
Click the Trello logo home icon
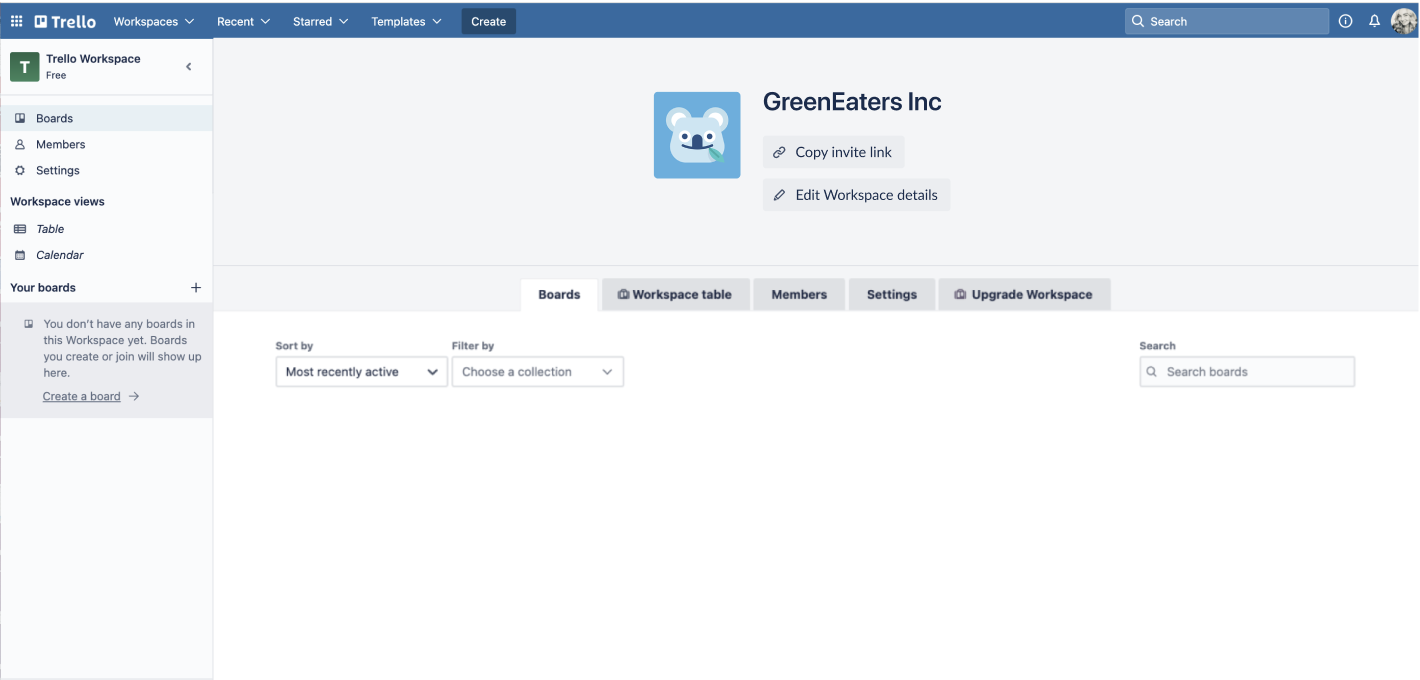pyautogui.click(x=65, y=21)
